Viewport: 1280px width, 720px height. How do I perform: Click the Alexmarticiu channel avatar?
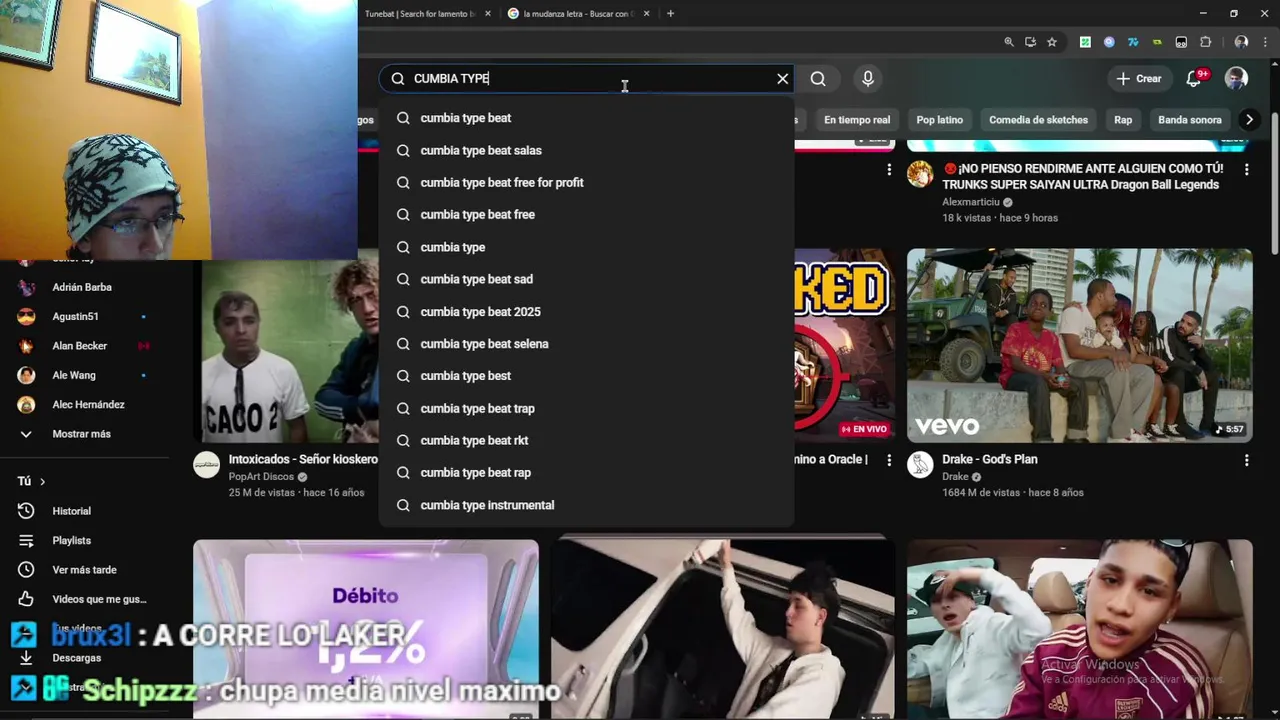point(920,175)
